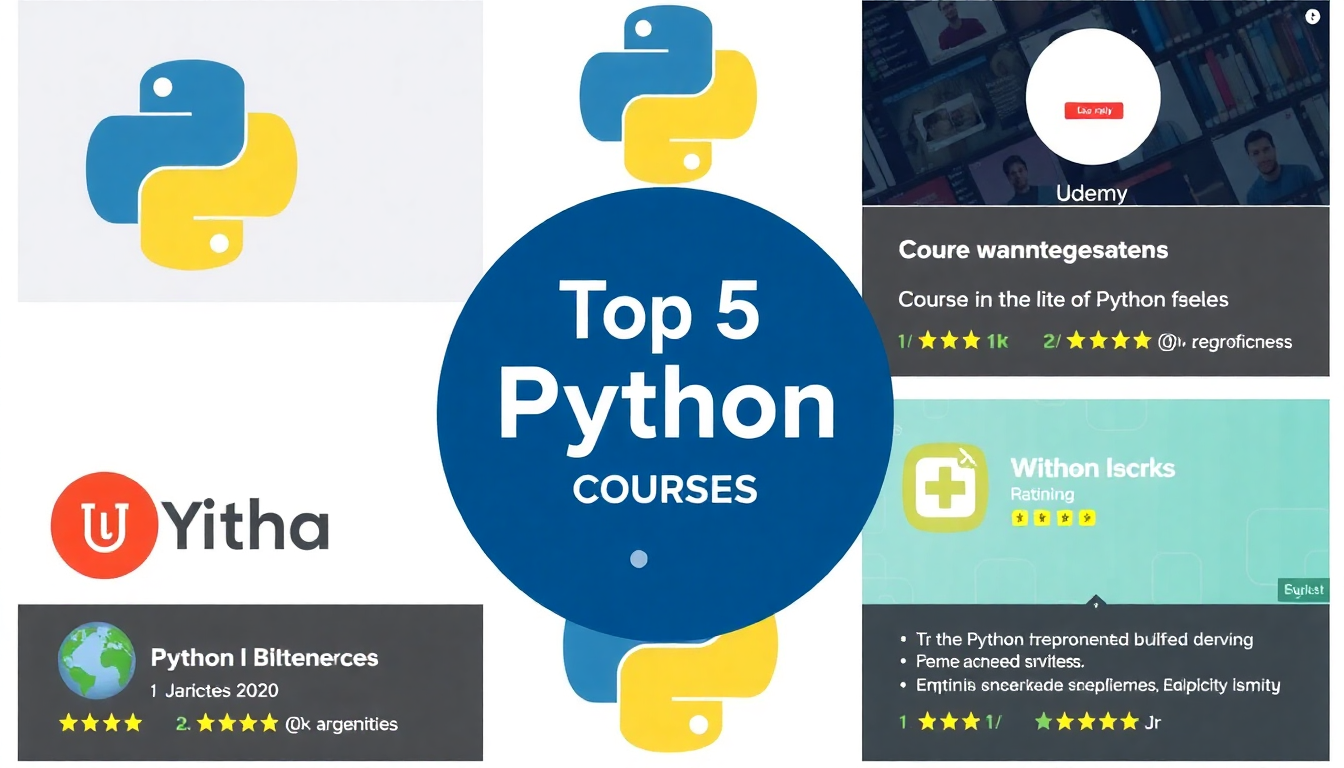Click the red U logo beside Yitha
Image resolution: width=1344 pixels, height=768 pixels.
104,525
